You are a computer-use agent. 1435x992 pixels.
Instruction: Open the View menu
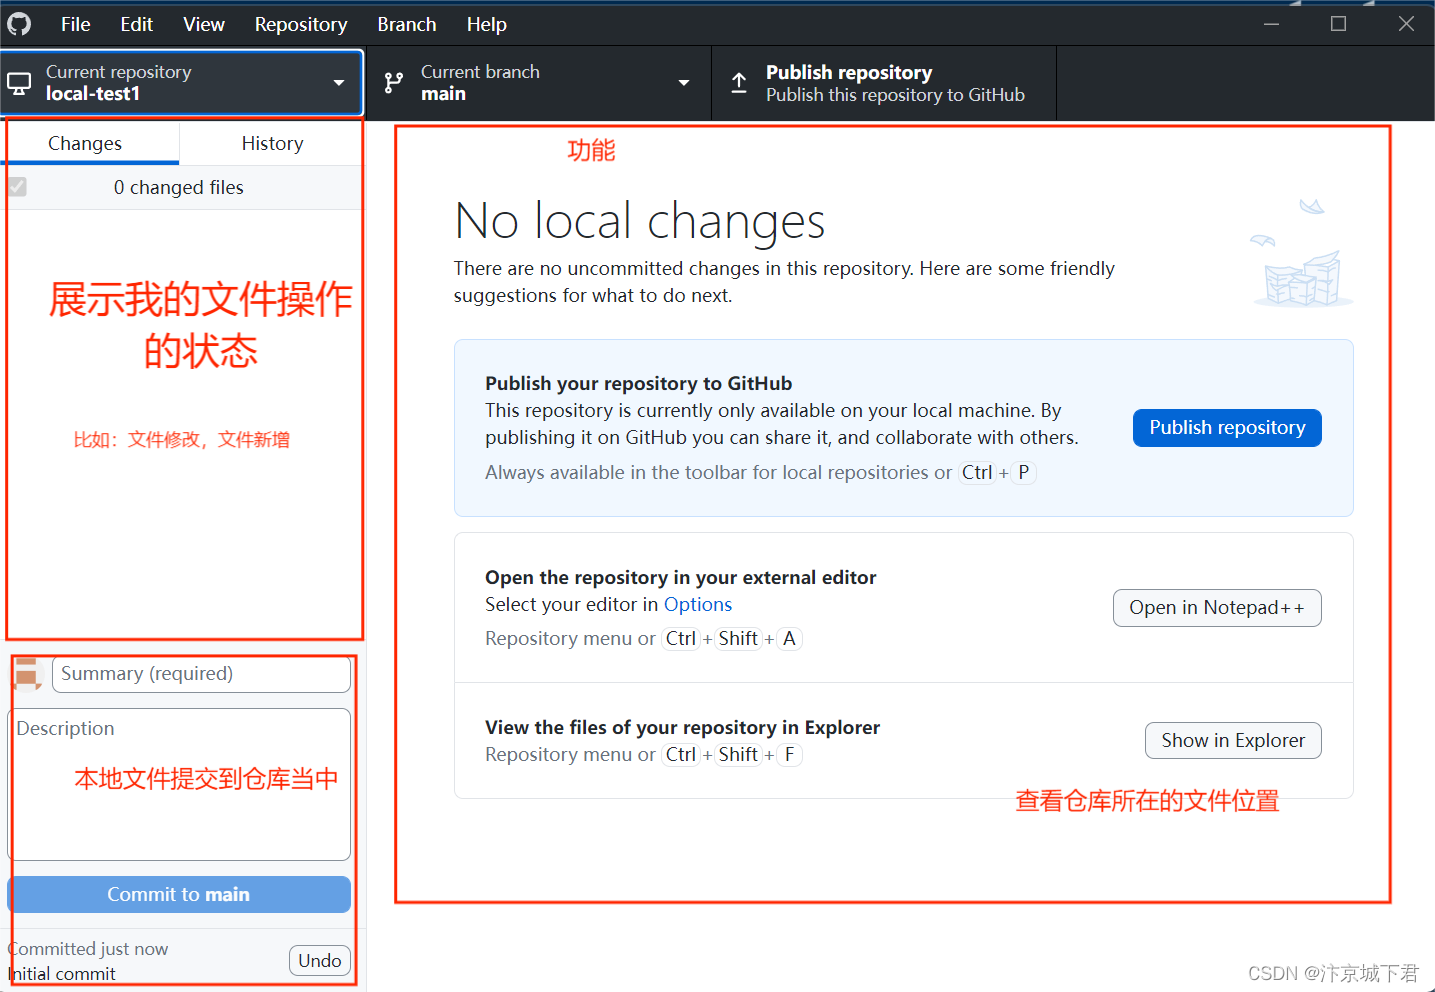click(x=204, y=24)
